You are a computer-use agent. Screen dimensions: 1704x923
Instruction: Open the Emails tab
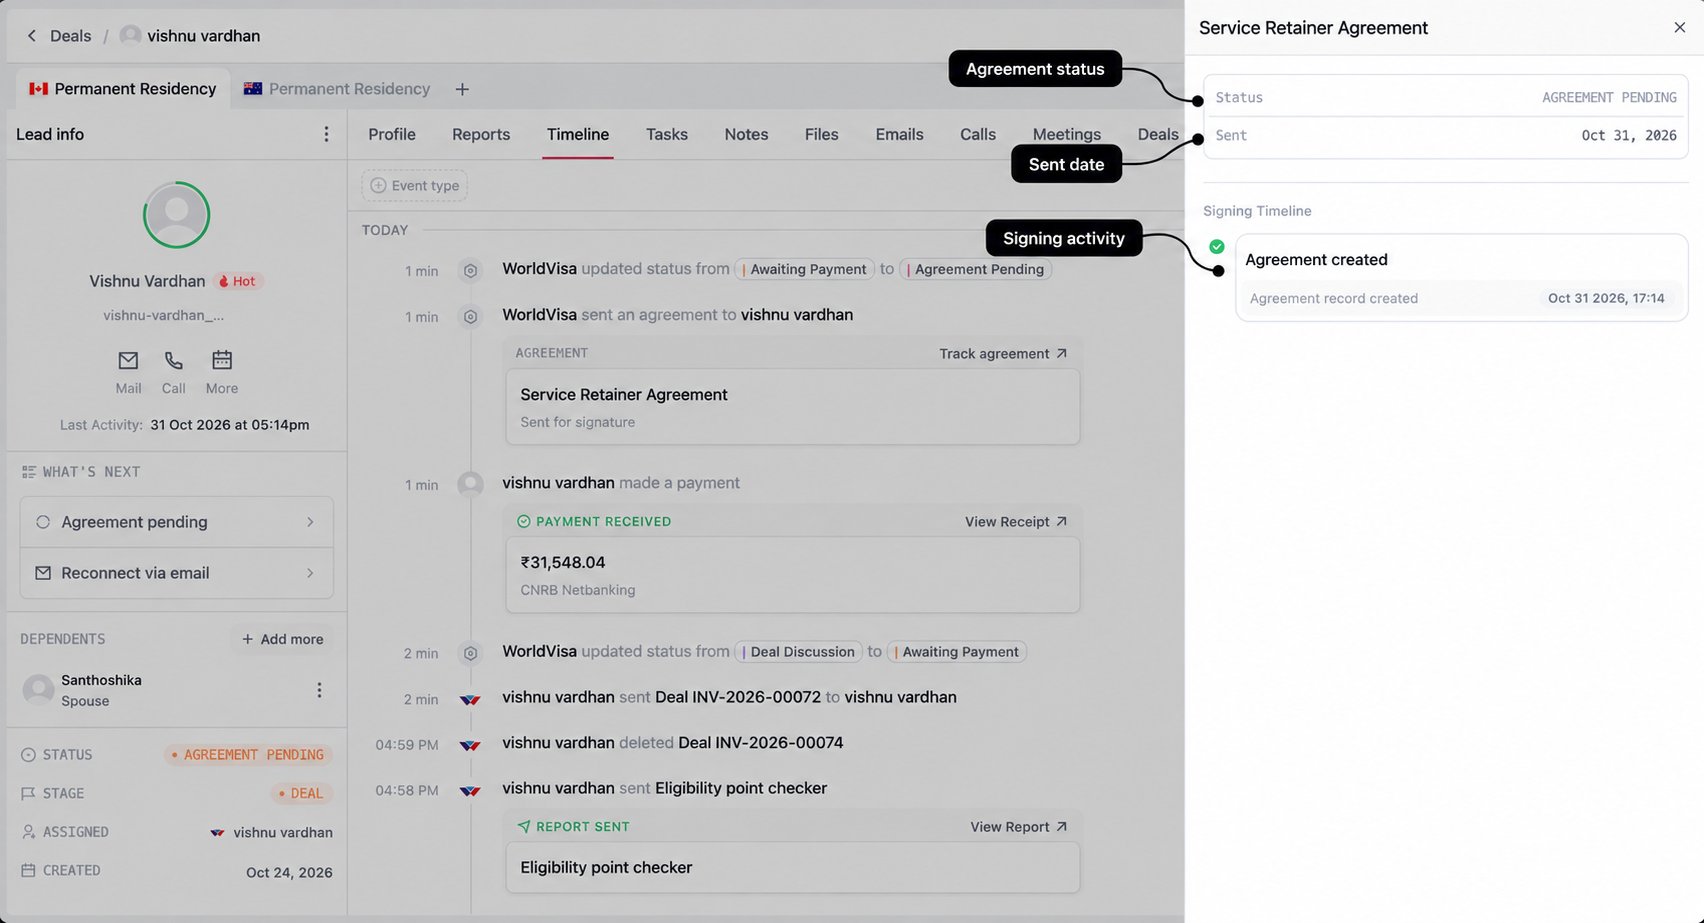click(900, 134)
